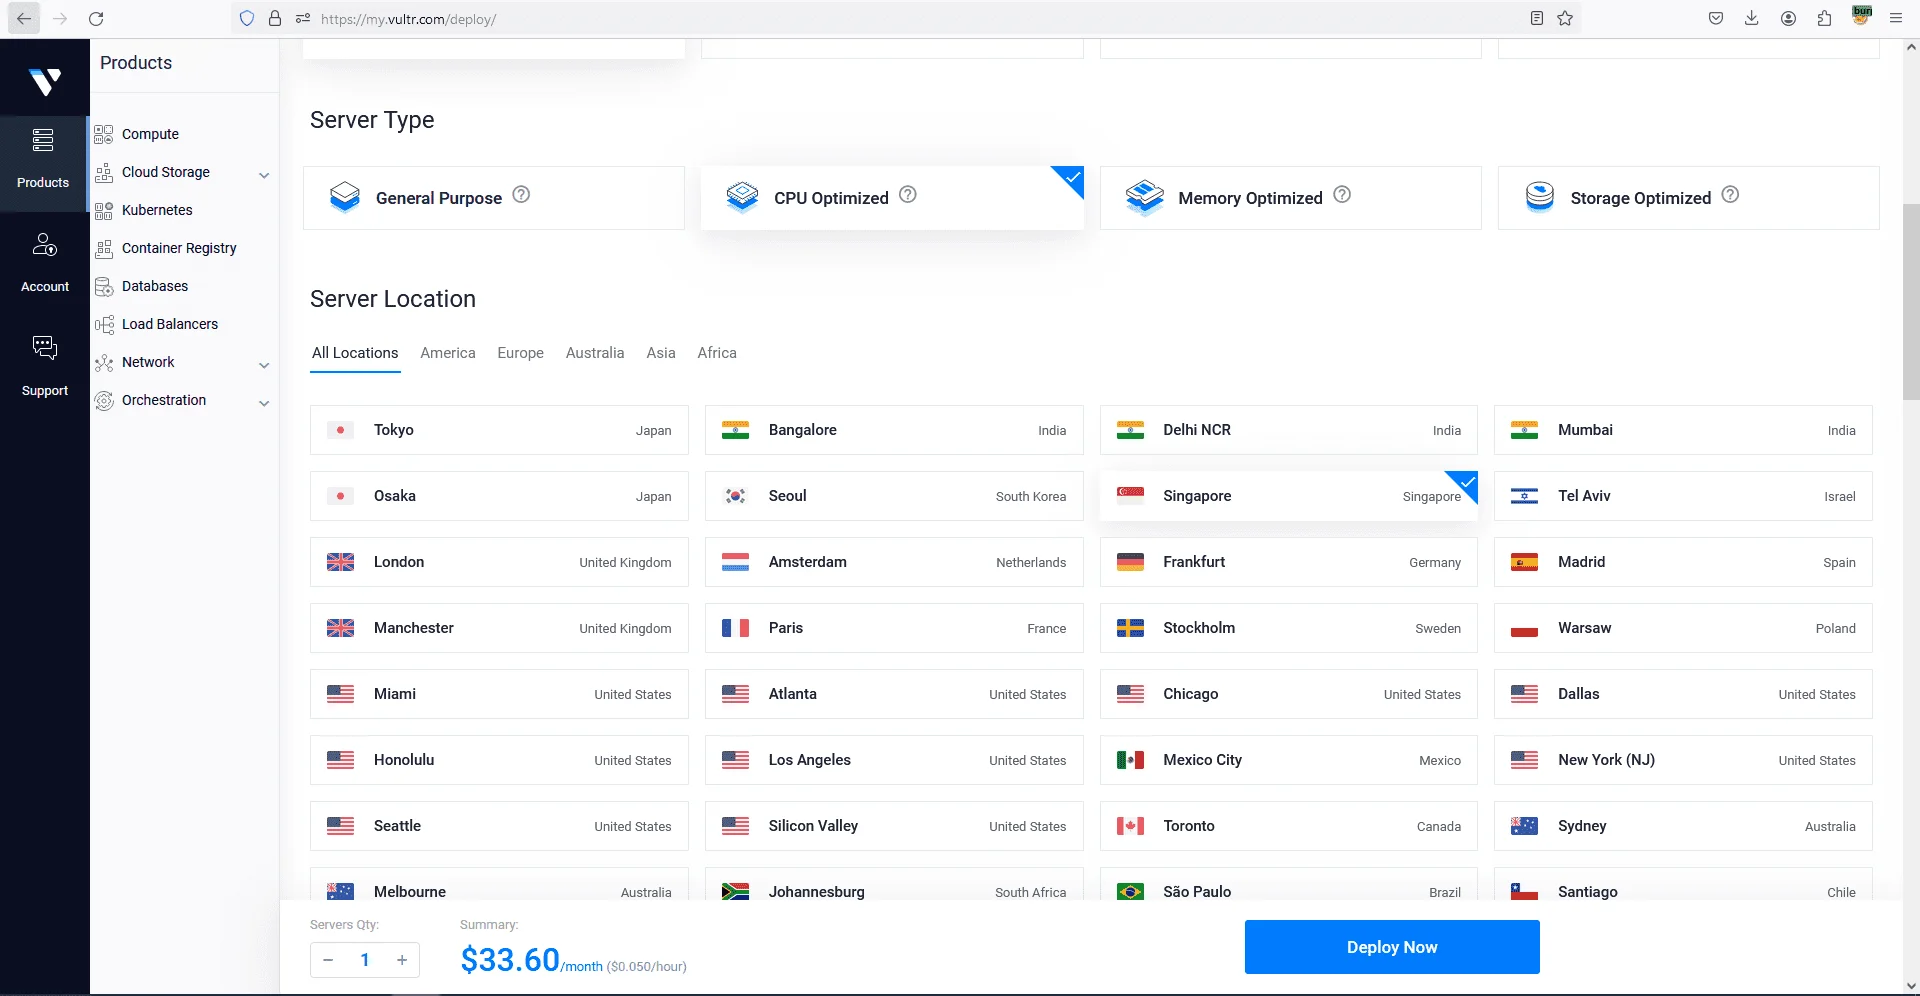Open the Container Registry link
The width and height of the screenshot is (1920, 996).
click(x=179, y=248)
